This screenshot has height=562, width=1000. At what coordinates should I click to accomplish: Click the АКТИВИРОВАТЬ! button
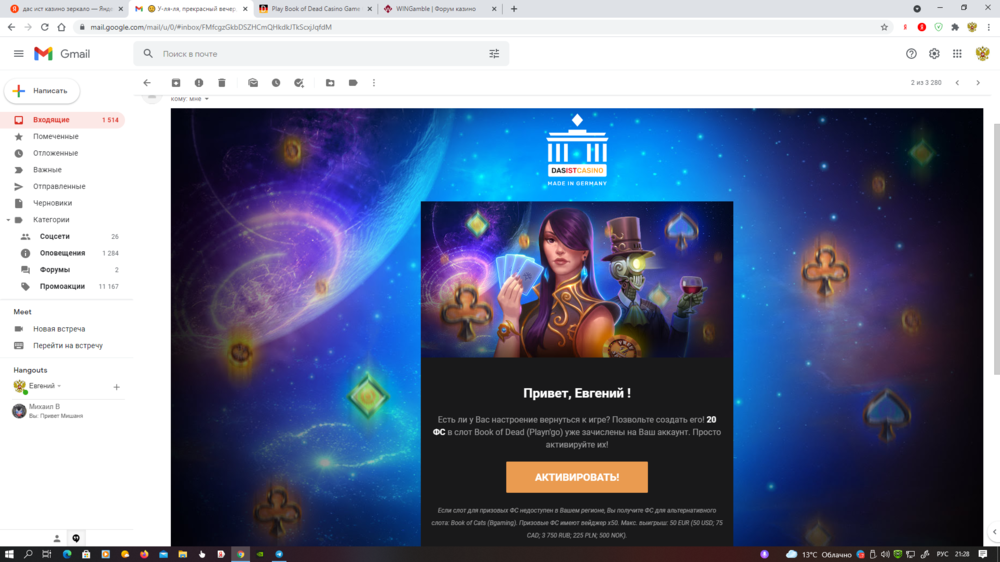(576, 477)
